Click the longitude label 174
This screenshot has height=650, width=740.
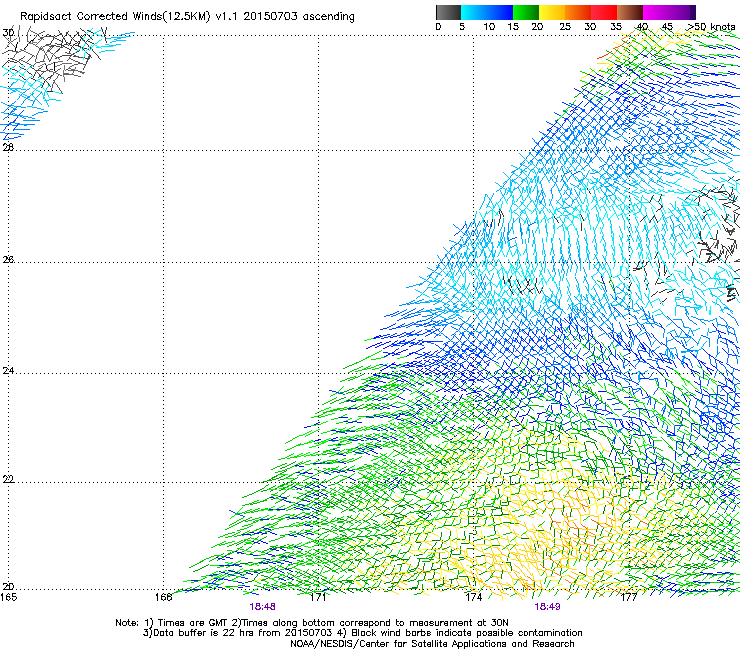(x=473, y=597)
